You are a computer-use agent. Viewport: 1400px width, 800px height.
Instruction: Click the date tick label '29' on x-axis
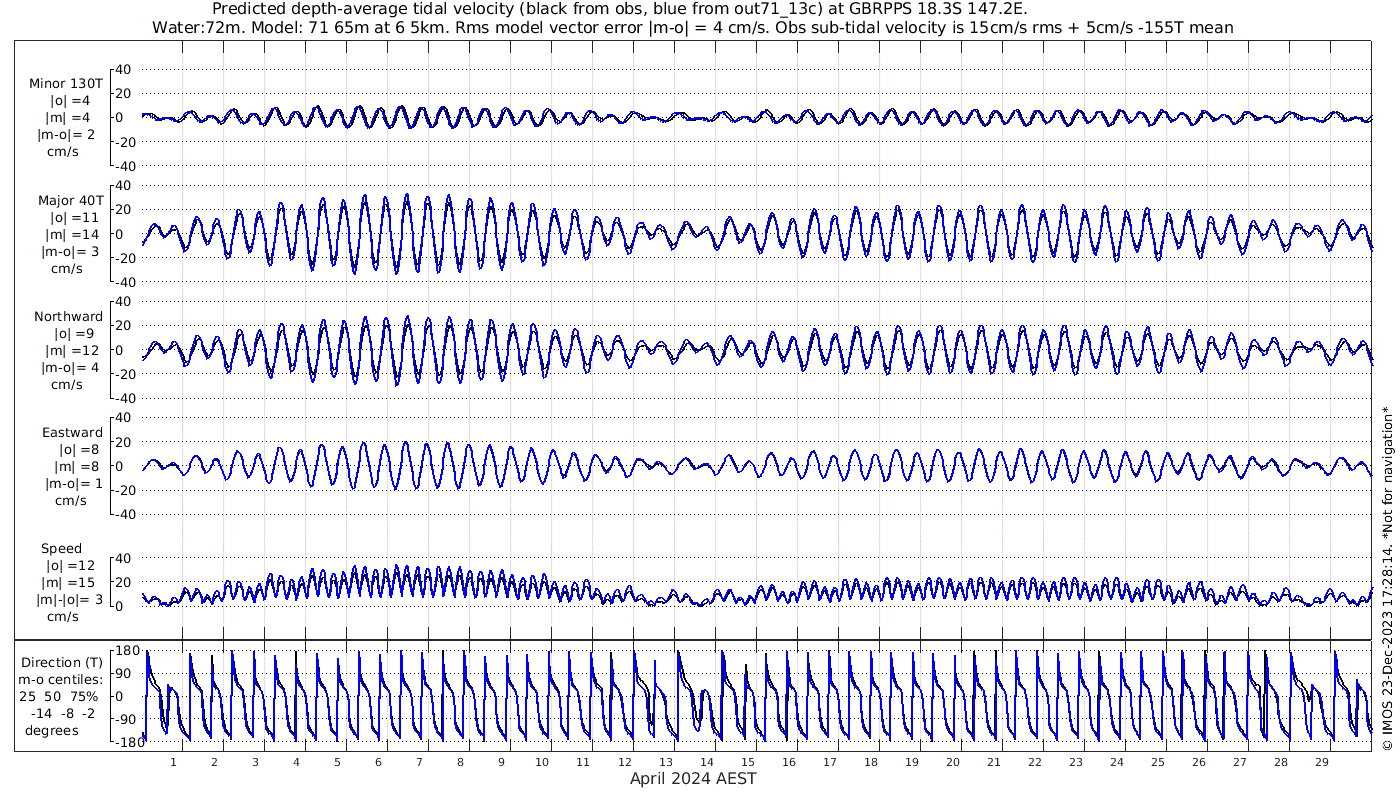tap(1321, 762)
